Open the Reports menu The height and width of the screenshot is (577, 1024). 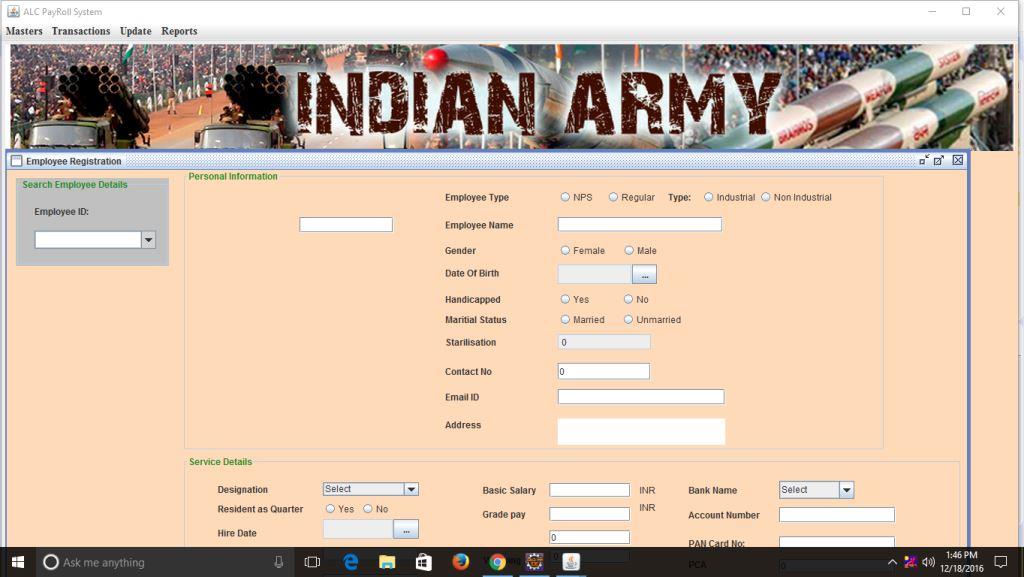pyautogui.click(x=179, y=31)
